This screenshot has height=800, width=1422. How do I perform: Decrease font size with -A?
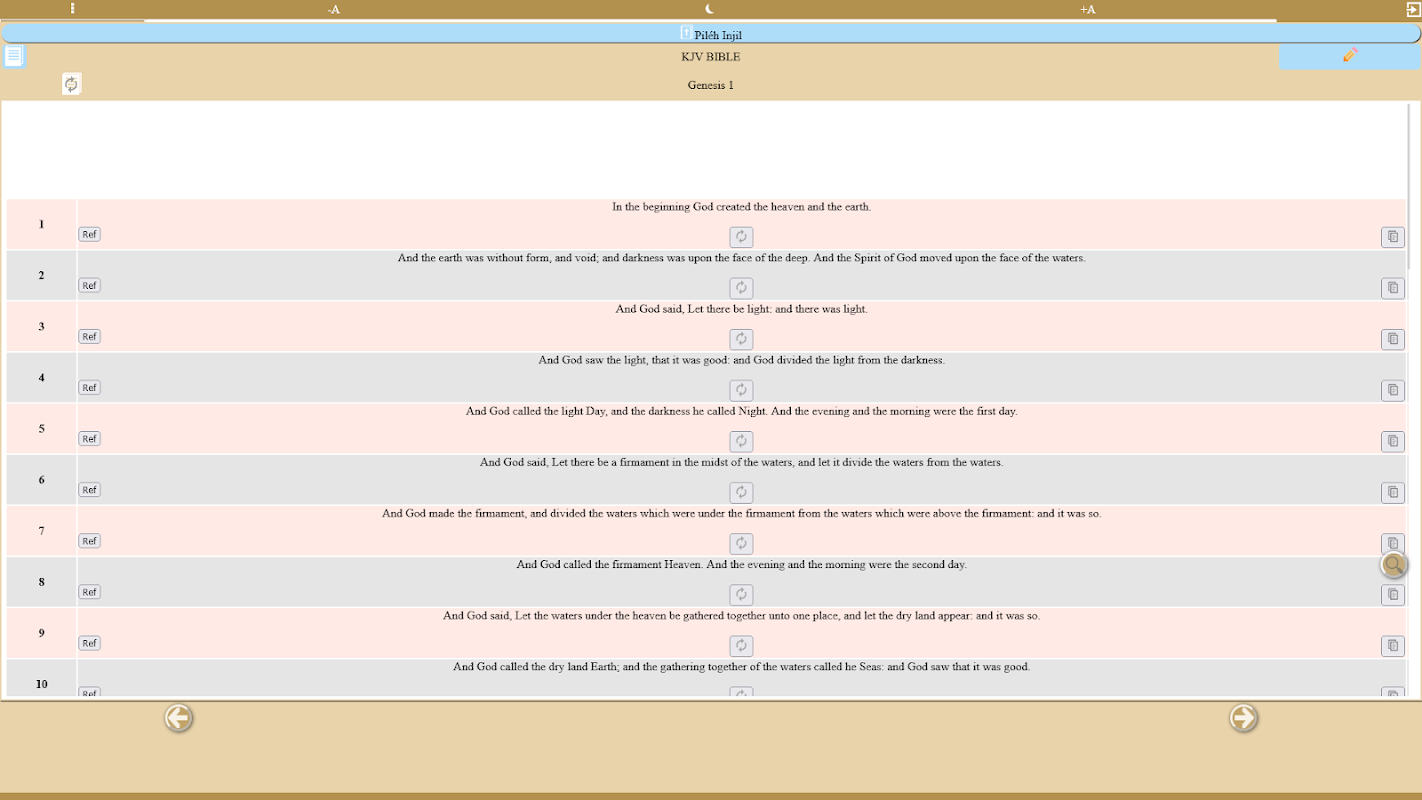[x=334, y=10]
